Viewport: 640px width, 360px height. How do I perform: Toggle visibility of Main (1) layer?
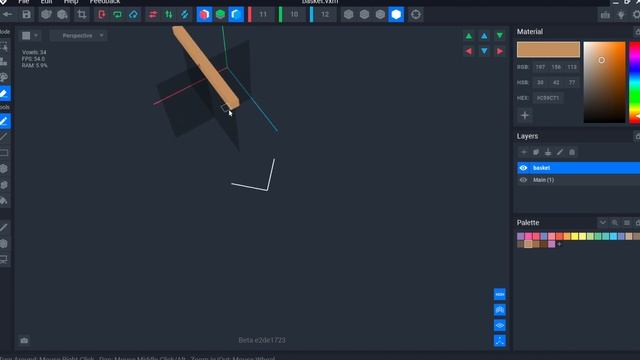point(523,180)
